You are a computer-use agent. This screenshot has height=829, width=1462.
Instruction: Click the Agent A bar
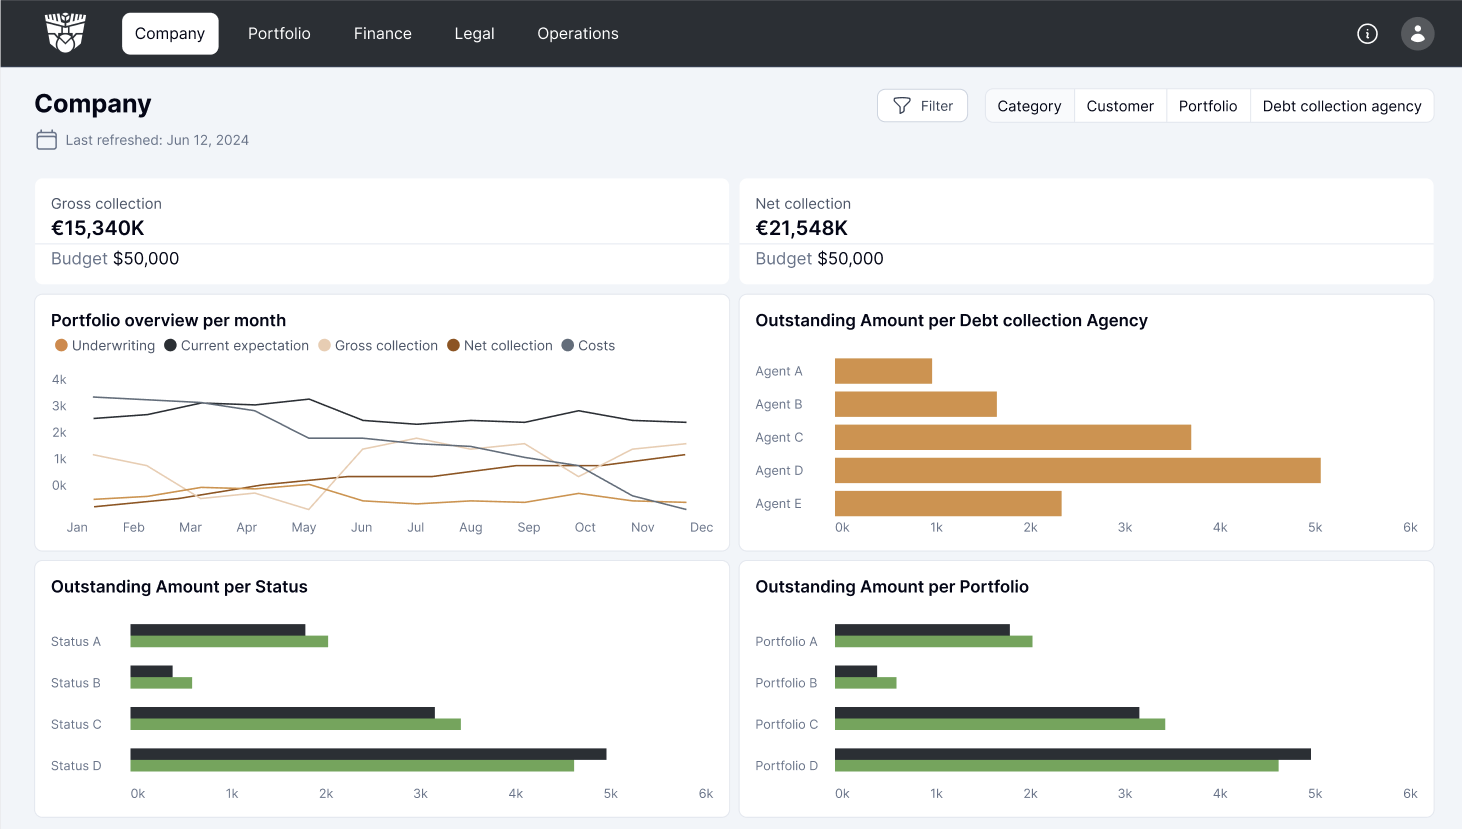(x=883, y=371)
